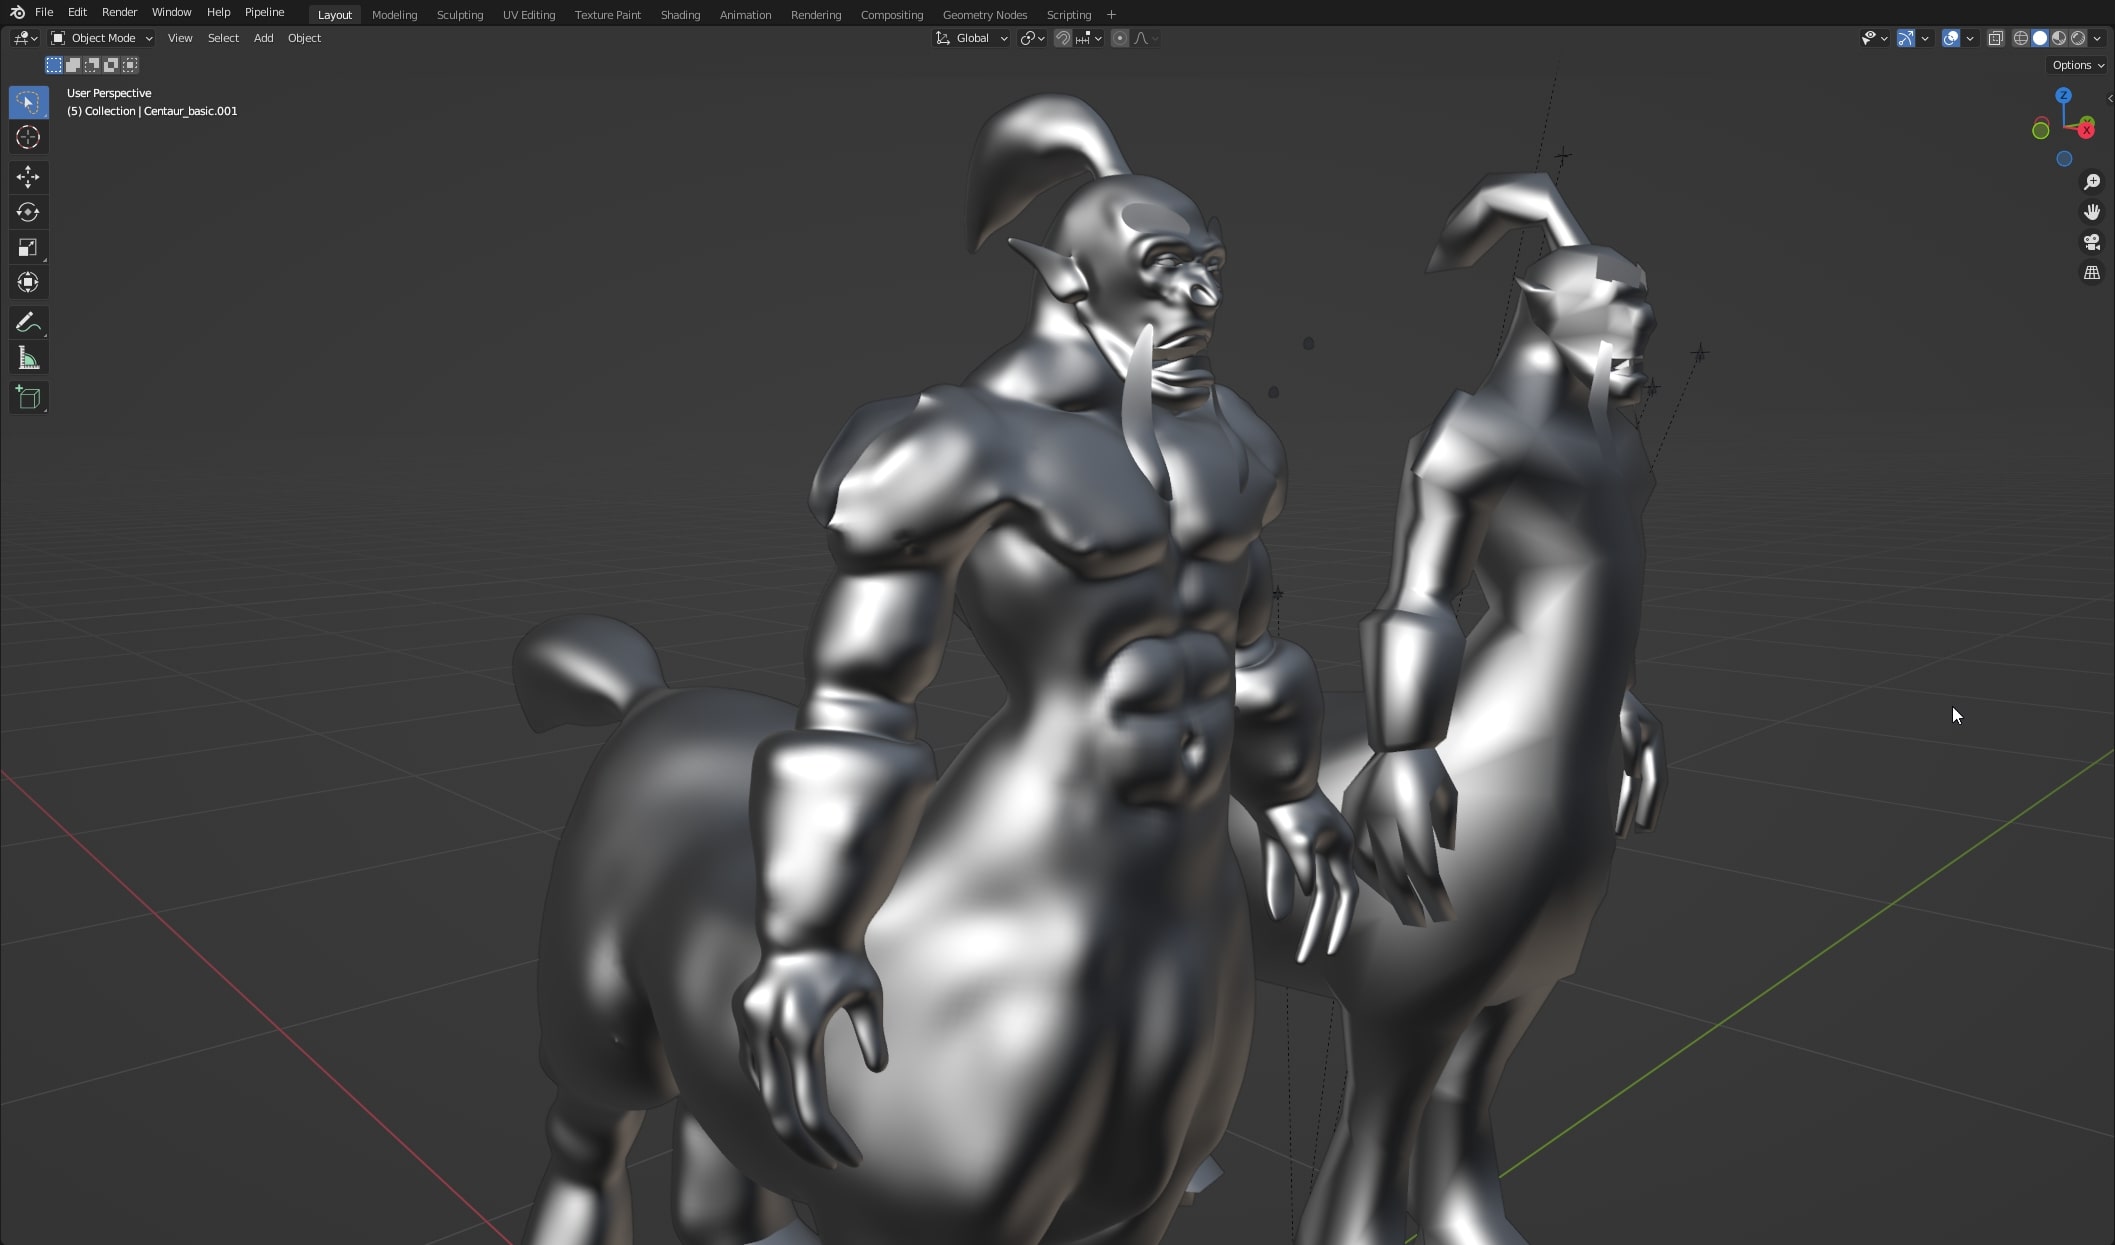The height and width of the screenshot is (1245, 2115).
Task: Toggle X-Ray mode
Action: [1995, 38]
